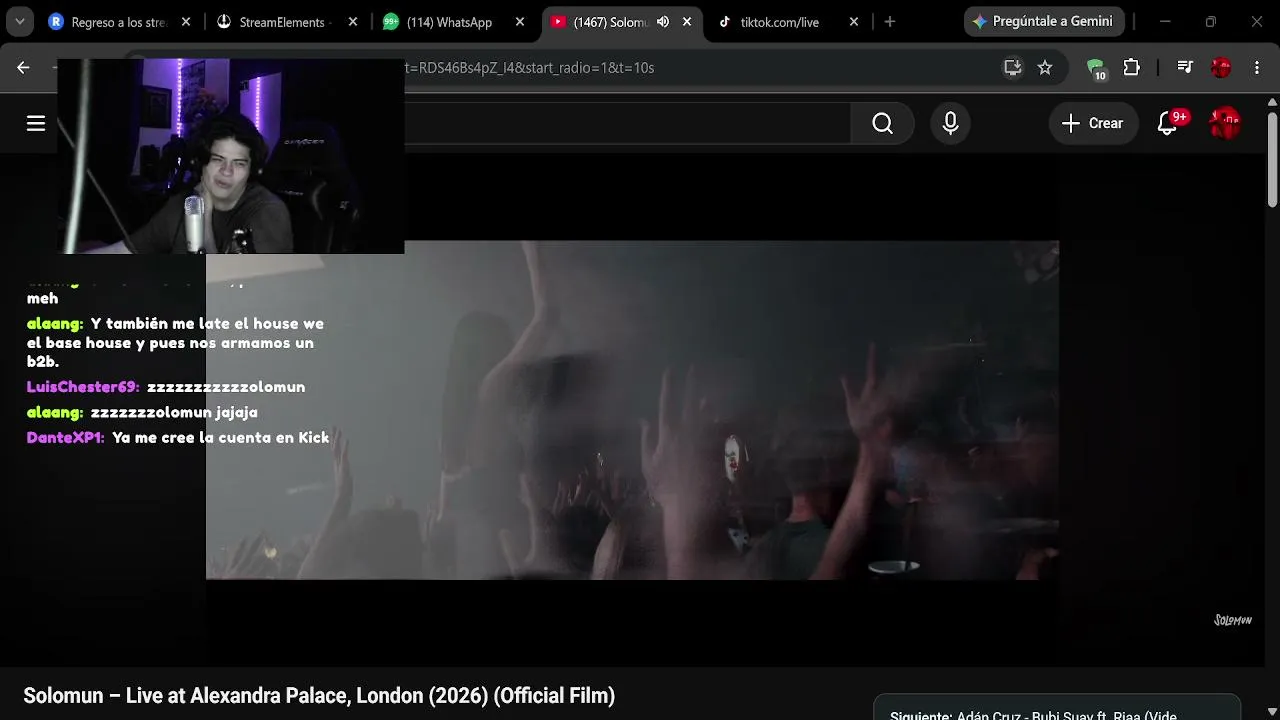
Task: Open a new browser tab
Action: pos(890,22)
